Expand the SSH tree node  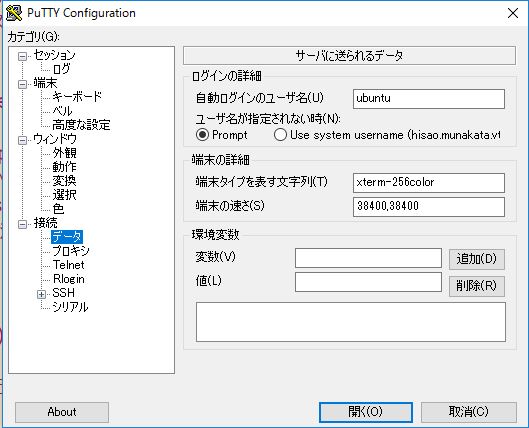tap(41, 294)
